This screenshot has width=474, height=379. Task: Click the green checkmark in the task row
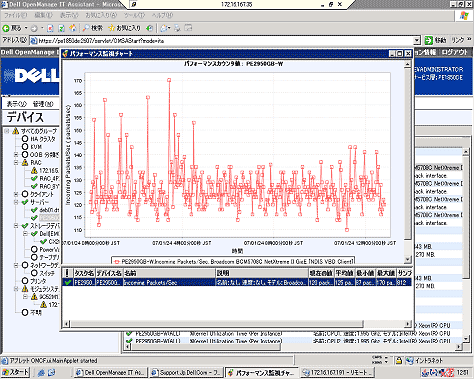click(68, 282)
